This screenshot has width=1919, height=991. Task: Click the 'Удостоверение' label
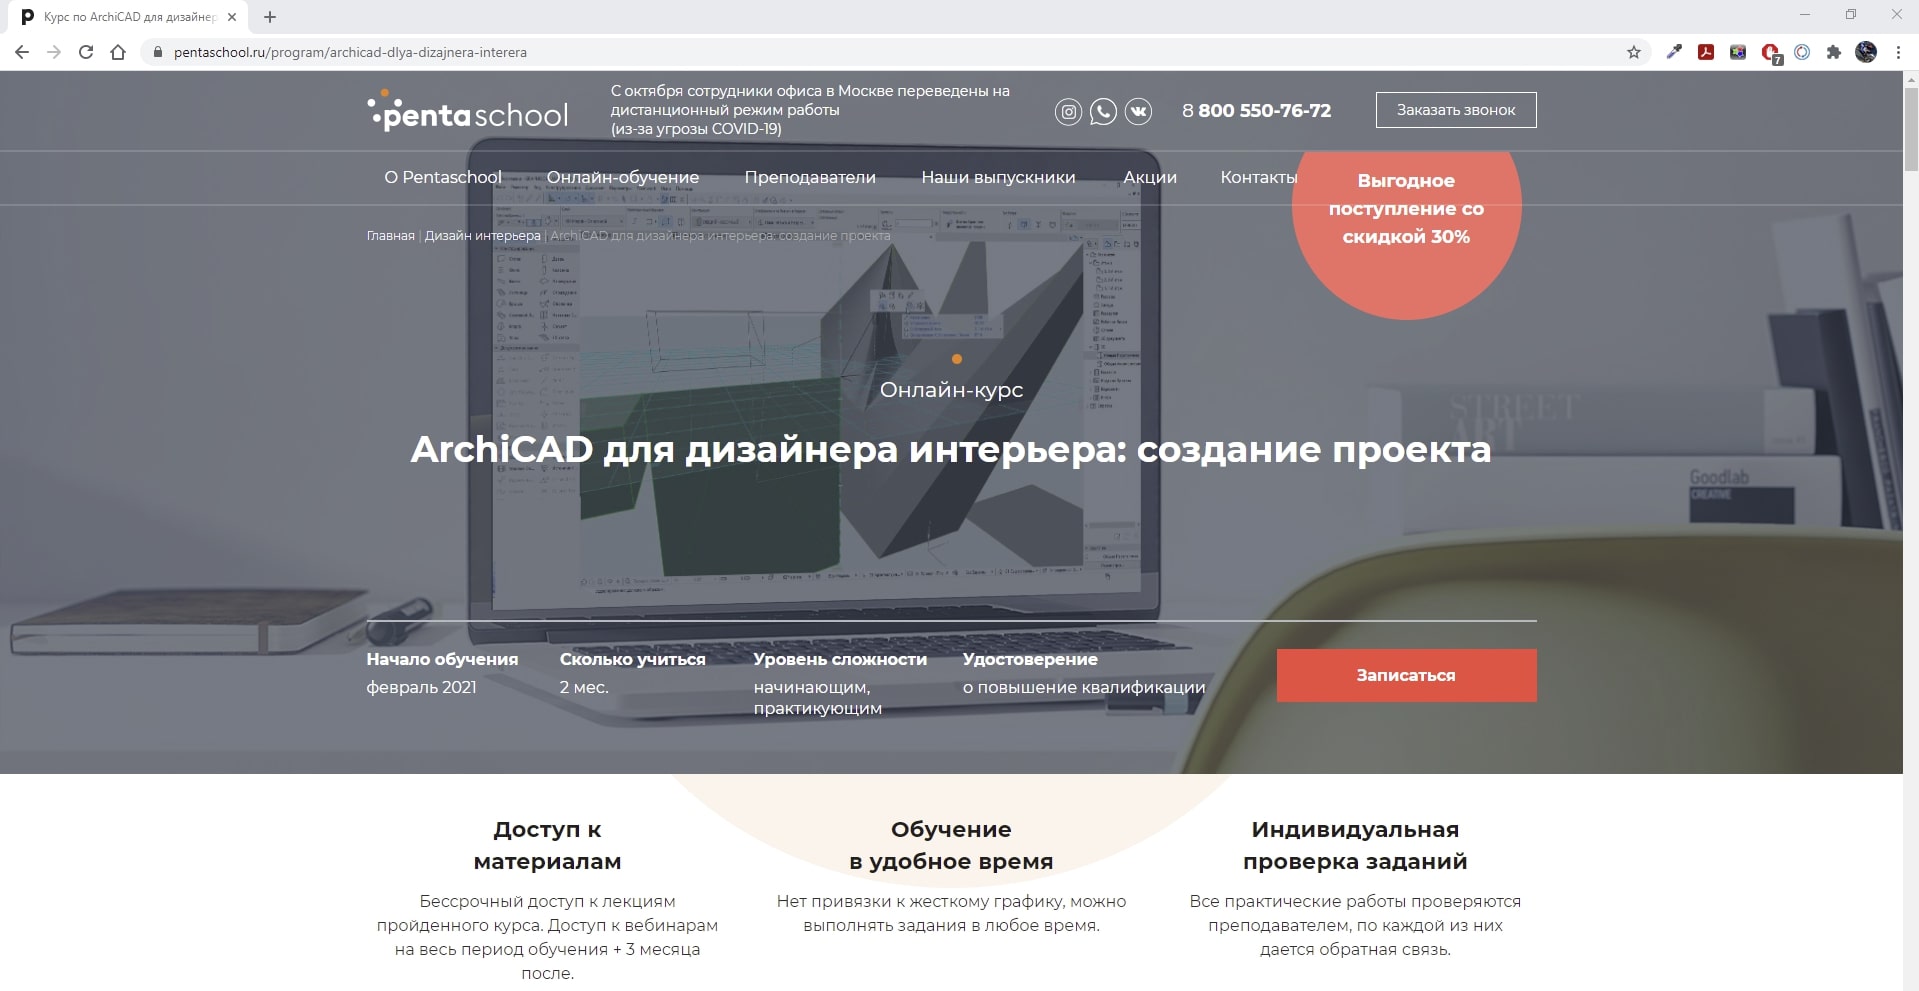point(1030,659)
